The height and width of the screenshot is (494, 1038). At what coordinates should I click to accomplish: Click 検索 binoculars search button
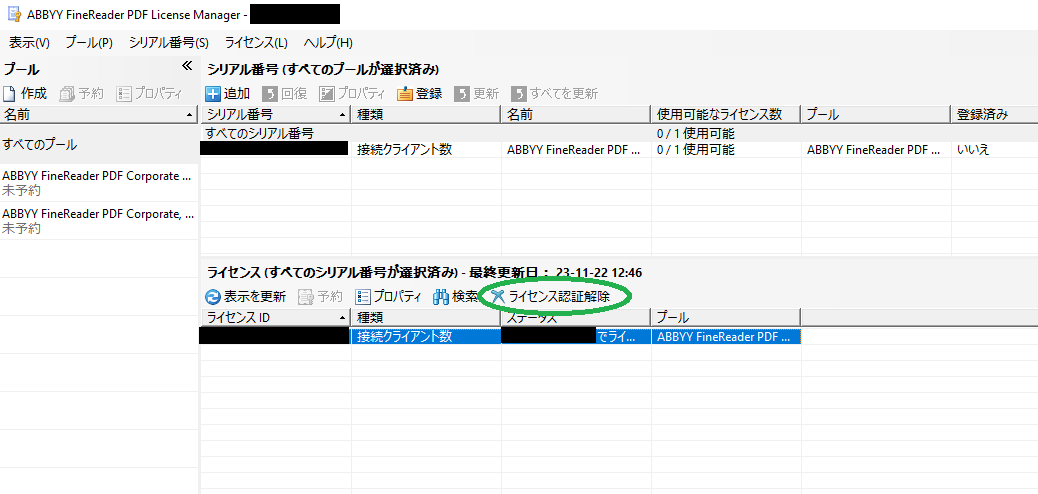pos(455,297)
